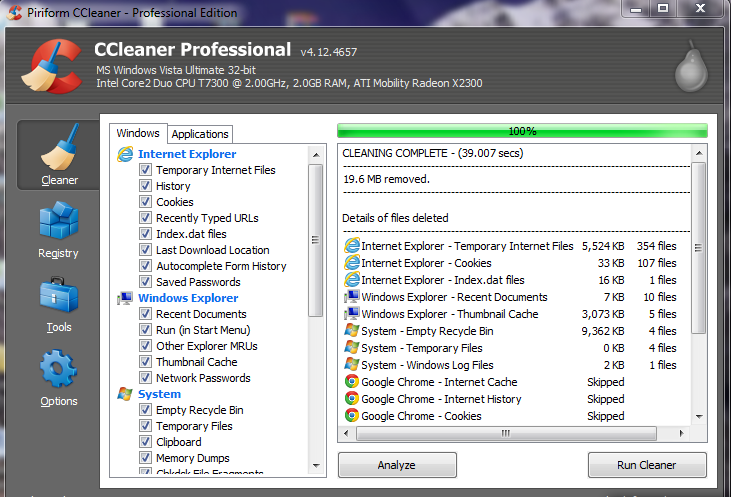Click 'Last Download Location' option label
Image resolution: width=731 pixels, height=497 pixels.
tap(213, 250)
